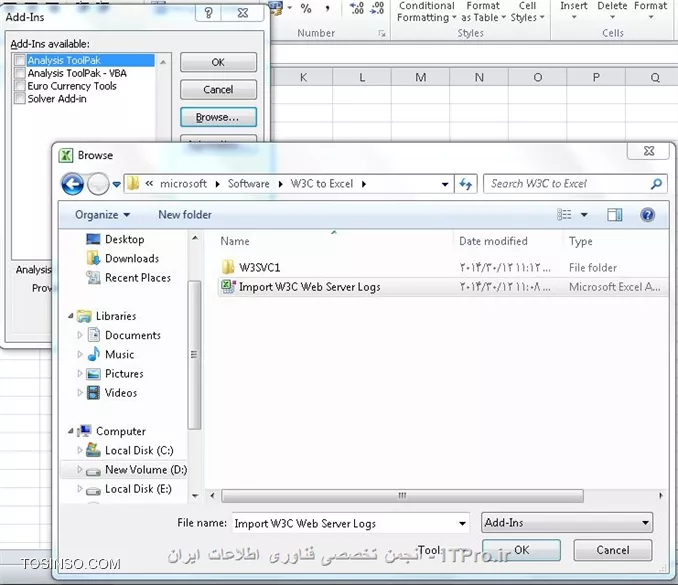Collapse the Computer tree node

[70, 431]
